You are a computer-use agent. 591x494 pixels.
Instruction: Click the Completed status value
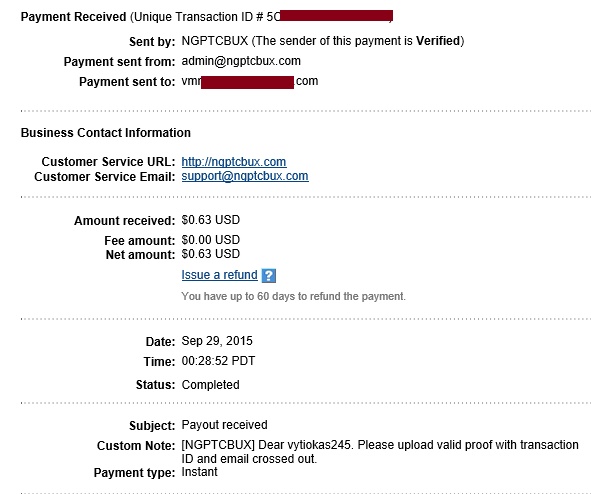[210, 385]
